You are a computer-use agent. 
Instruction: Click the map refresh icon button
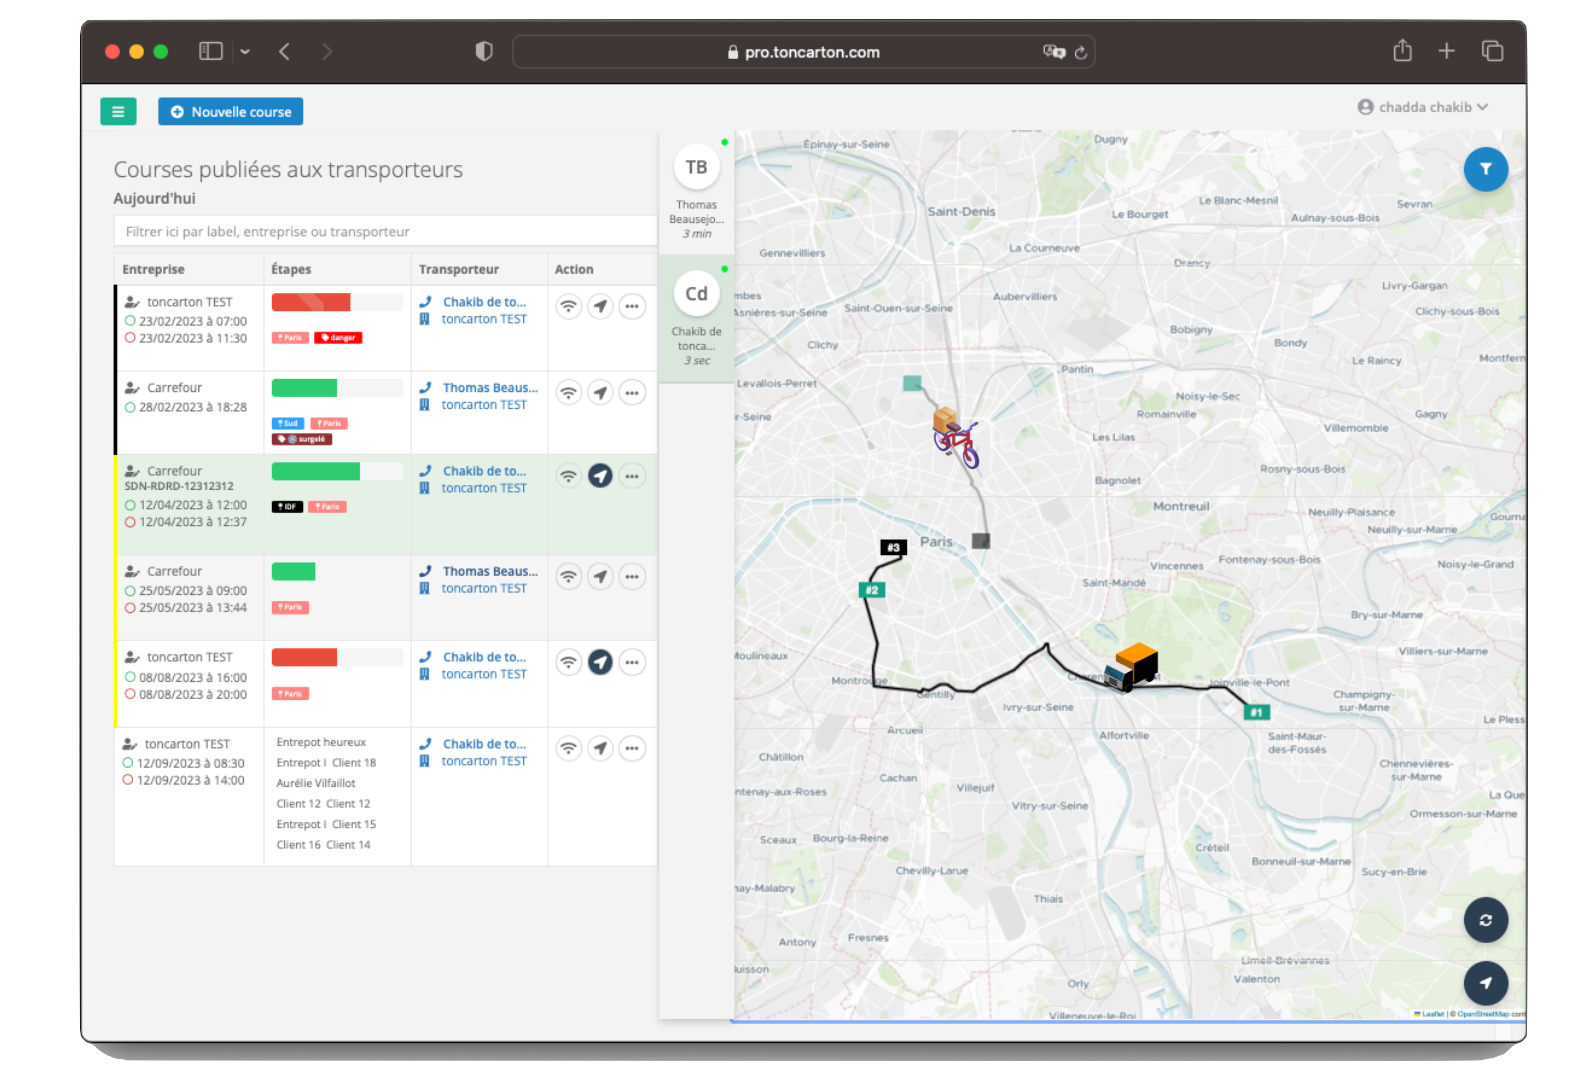1485,920
